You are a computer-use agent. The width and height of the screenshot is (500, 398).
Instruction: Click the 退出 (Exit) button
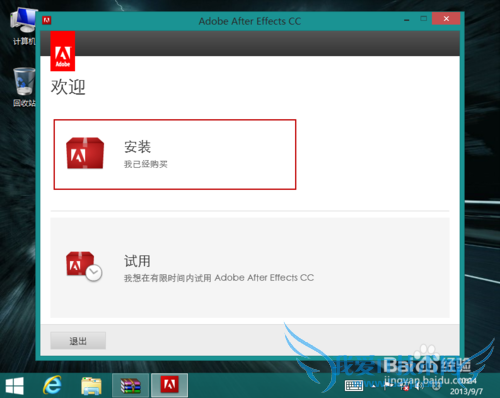78,341
